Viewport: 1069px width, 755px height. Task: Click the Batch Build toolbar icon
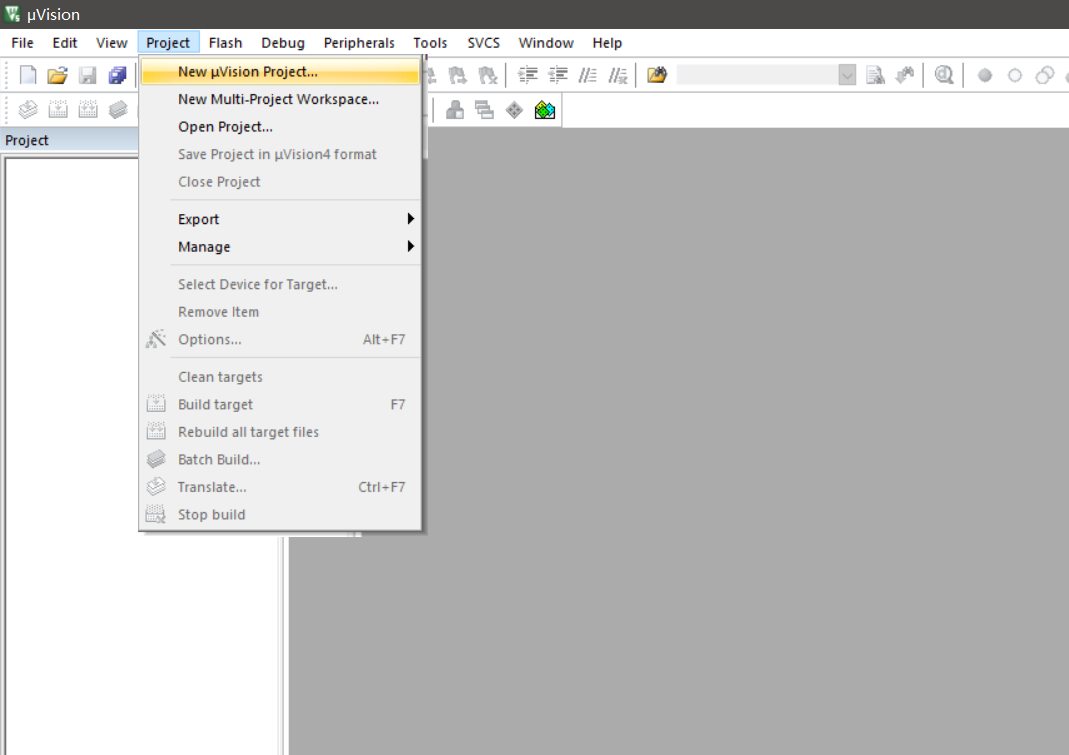tap(117, 109)
